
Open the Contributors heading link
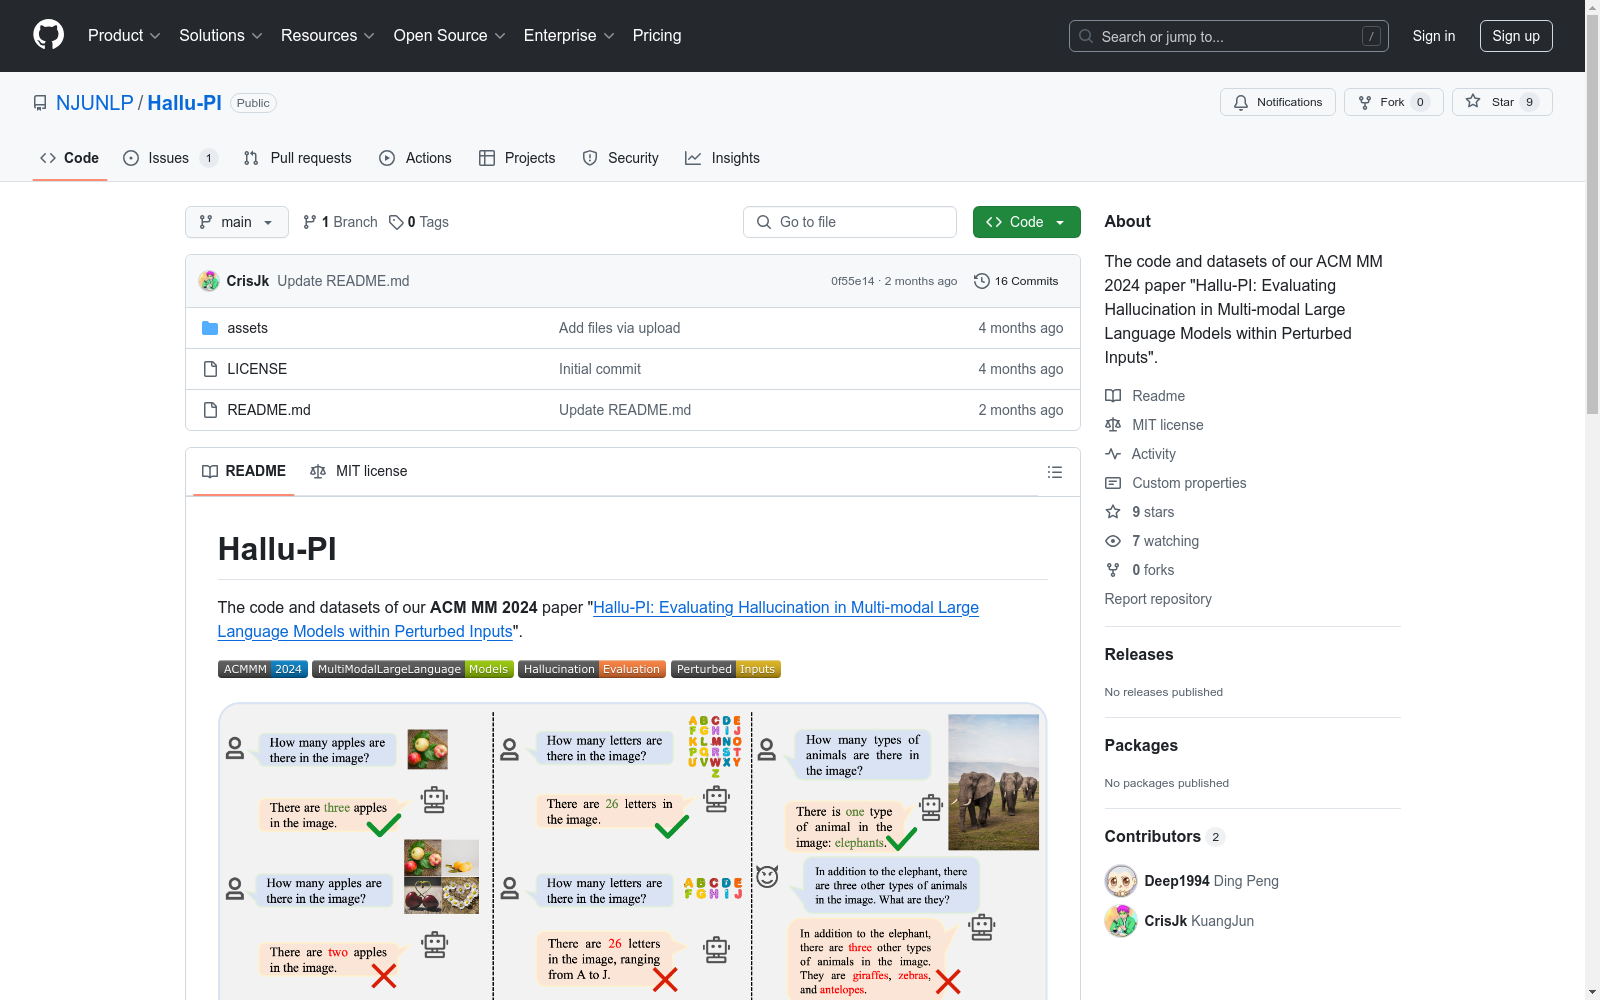(1164, 837)
